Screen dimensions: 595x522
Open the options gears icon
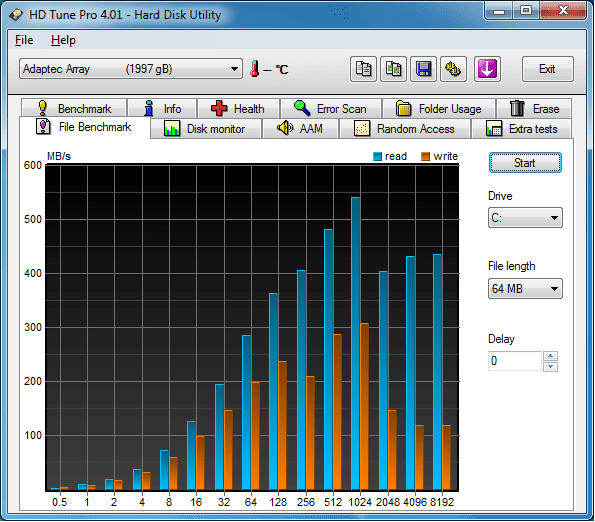point(453,69)
